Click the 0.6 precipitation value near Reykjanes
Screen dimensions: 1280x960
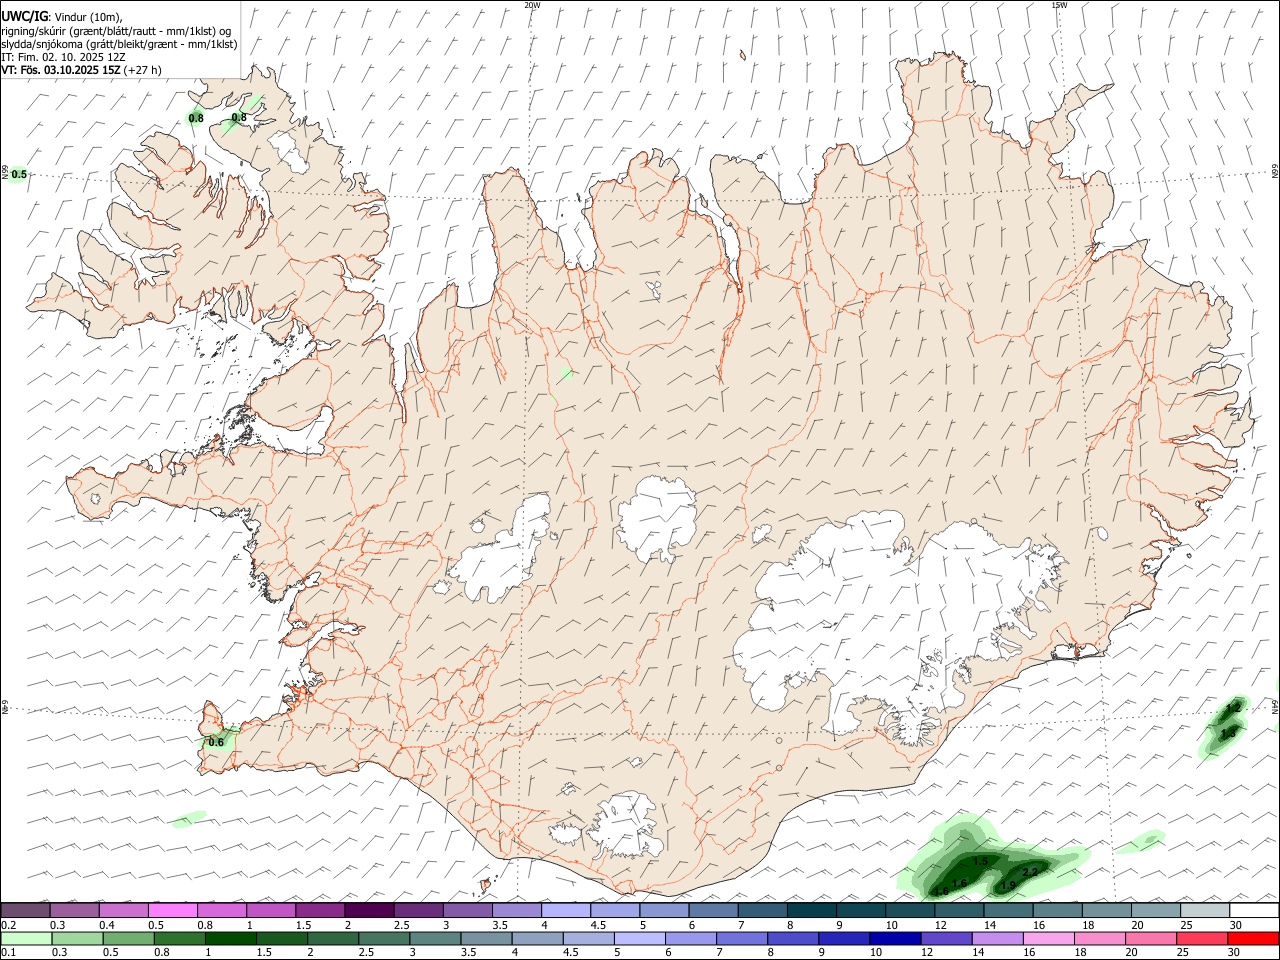(x=216, y=742)
